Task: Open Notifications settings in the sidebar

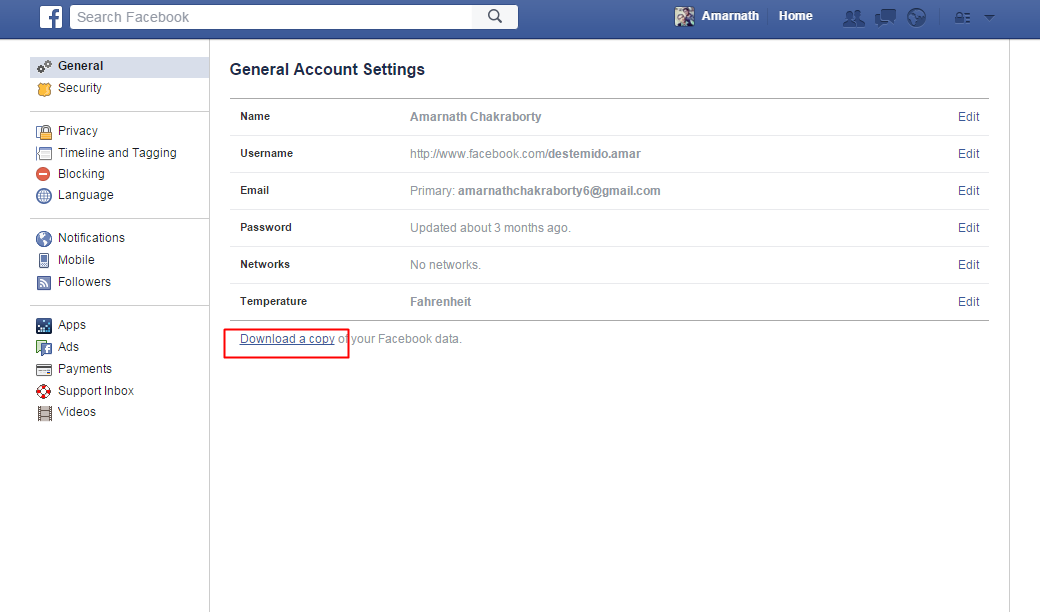Action: tap(91, 238)
